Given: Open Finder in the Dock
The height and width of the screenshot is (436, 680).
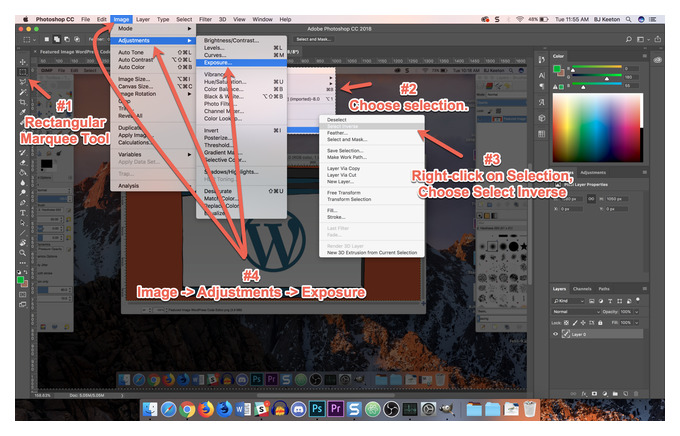Looking at the screenshot, I should [150, 409].
